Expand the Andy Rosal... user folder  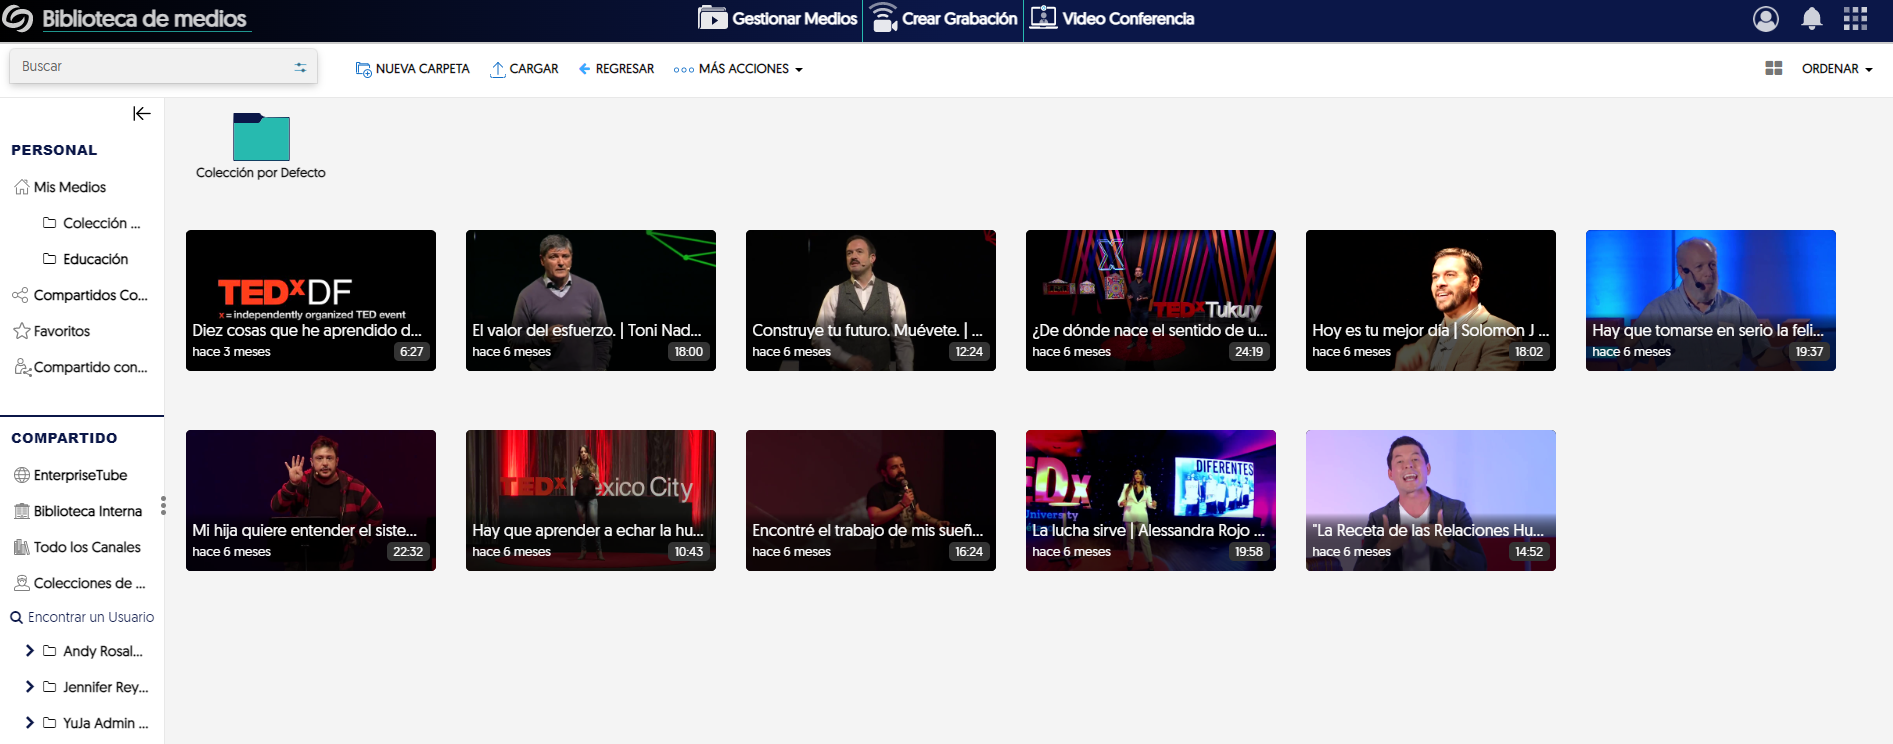30,651
